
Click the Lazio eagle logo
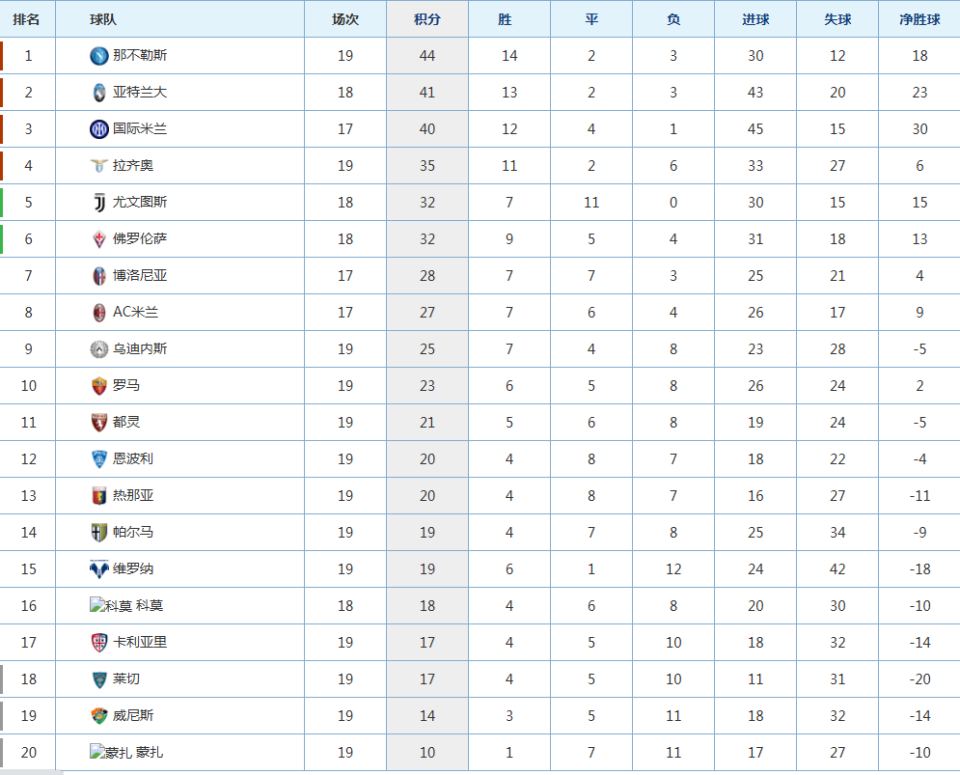99,166
